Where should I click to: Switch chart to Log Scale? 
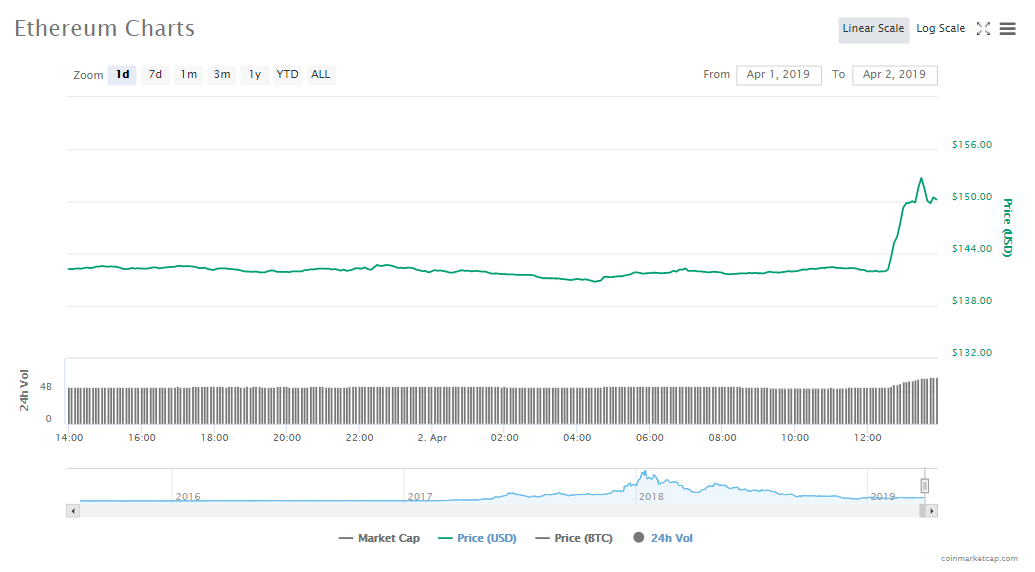click(940, 29)
